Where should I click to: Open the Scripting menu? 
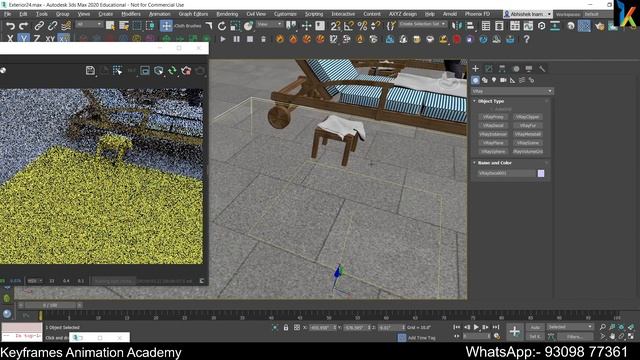pyautogui.click(x=314, y=14)
